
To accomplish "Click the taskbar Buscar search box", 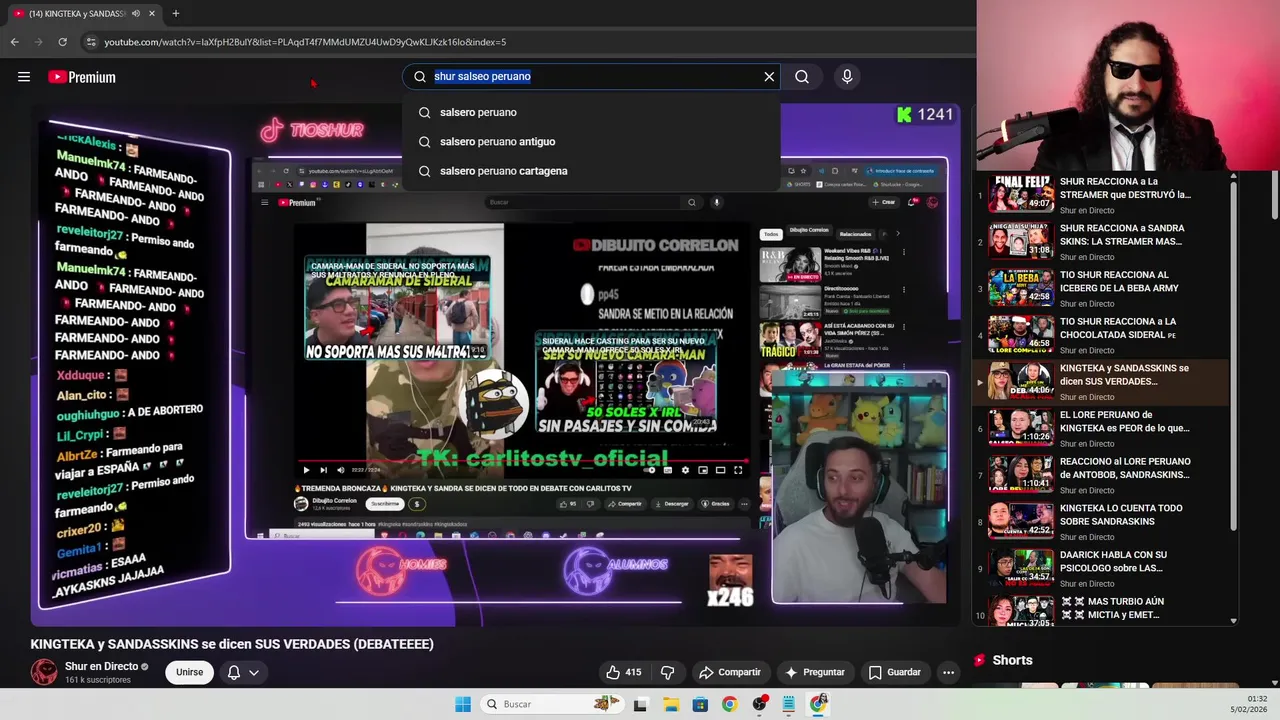I will tap(550, 704).
